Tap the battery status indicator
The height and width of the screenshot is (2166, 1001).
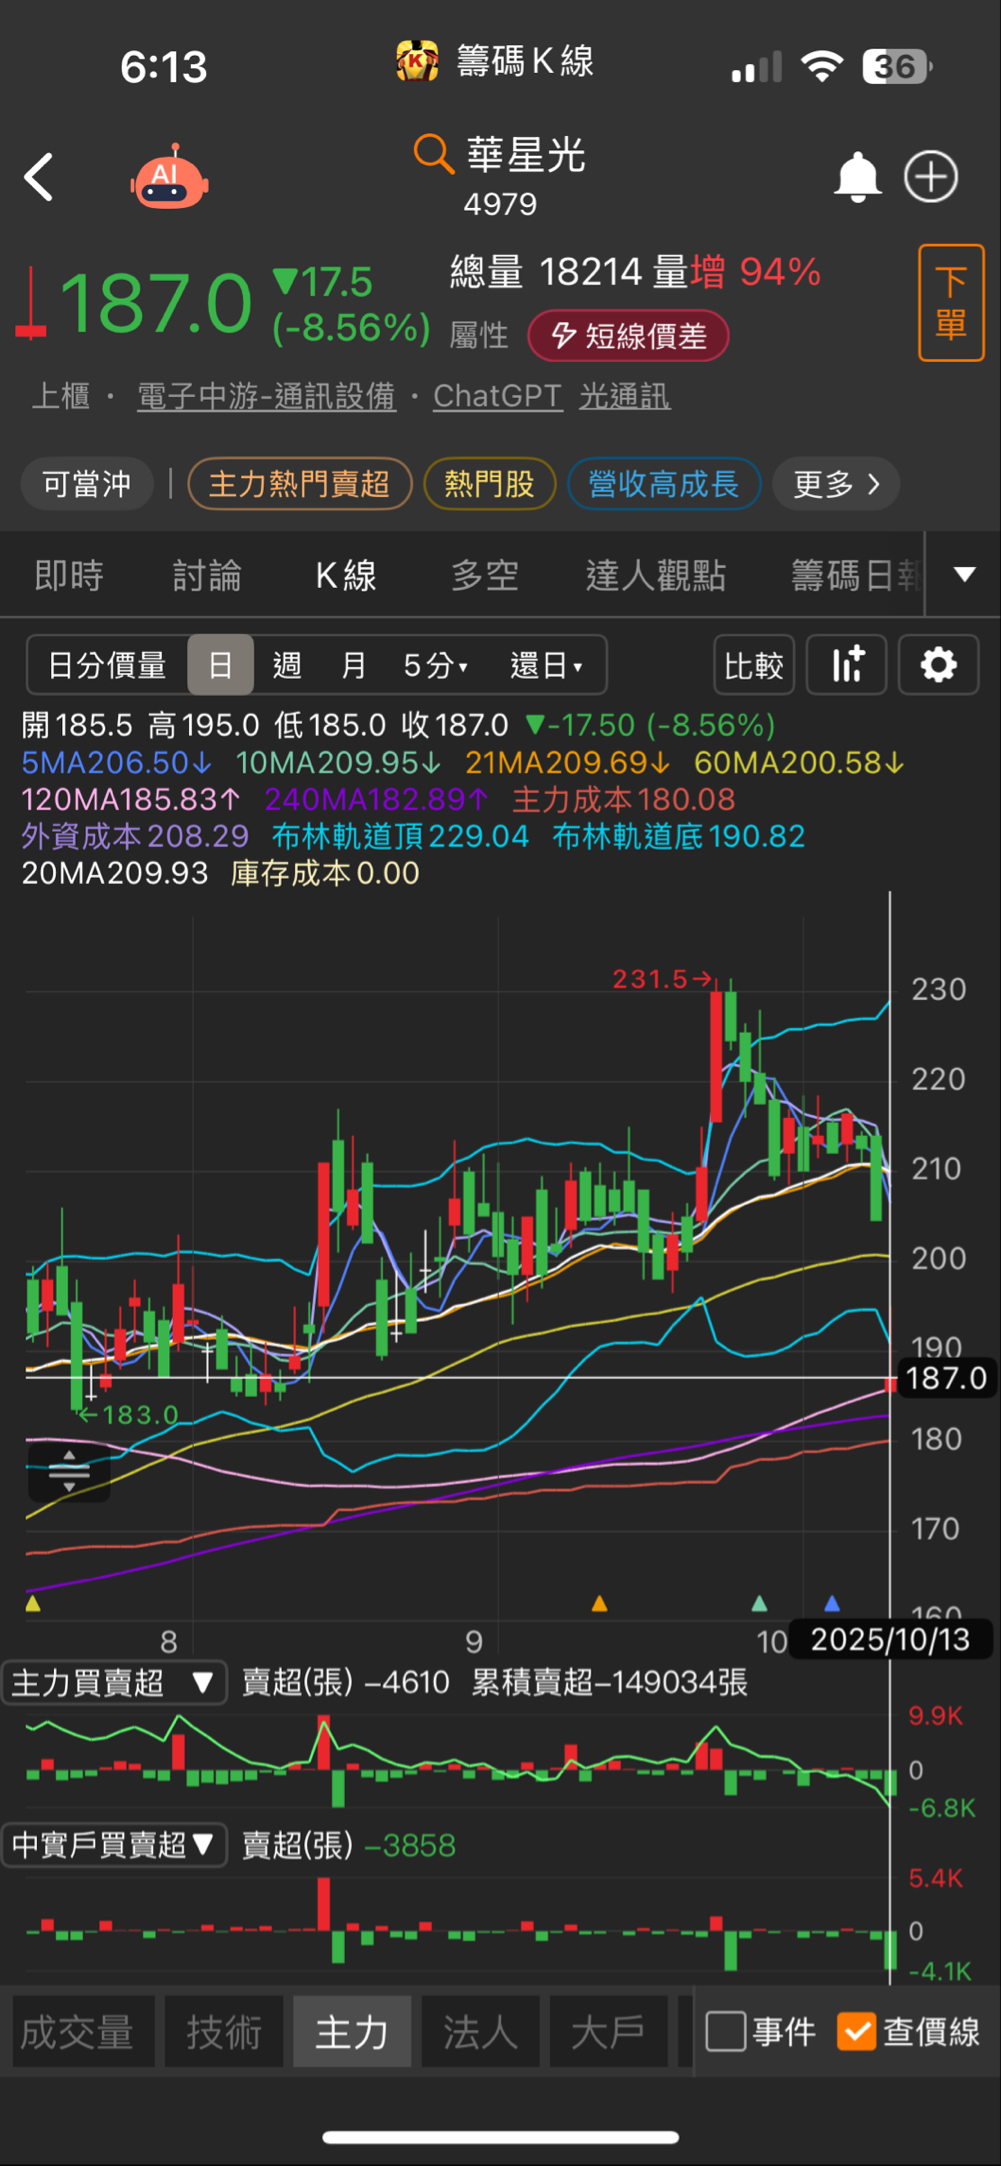897,67
